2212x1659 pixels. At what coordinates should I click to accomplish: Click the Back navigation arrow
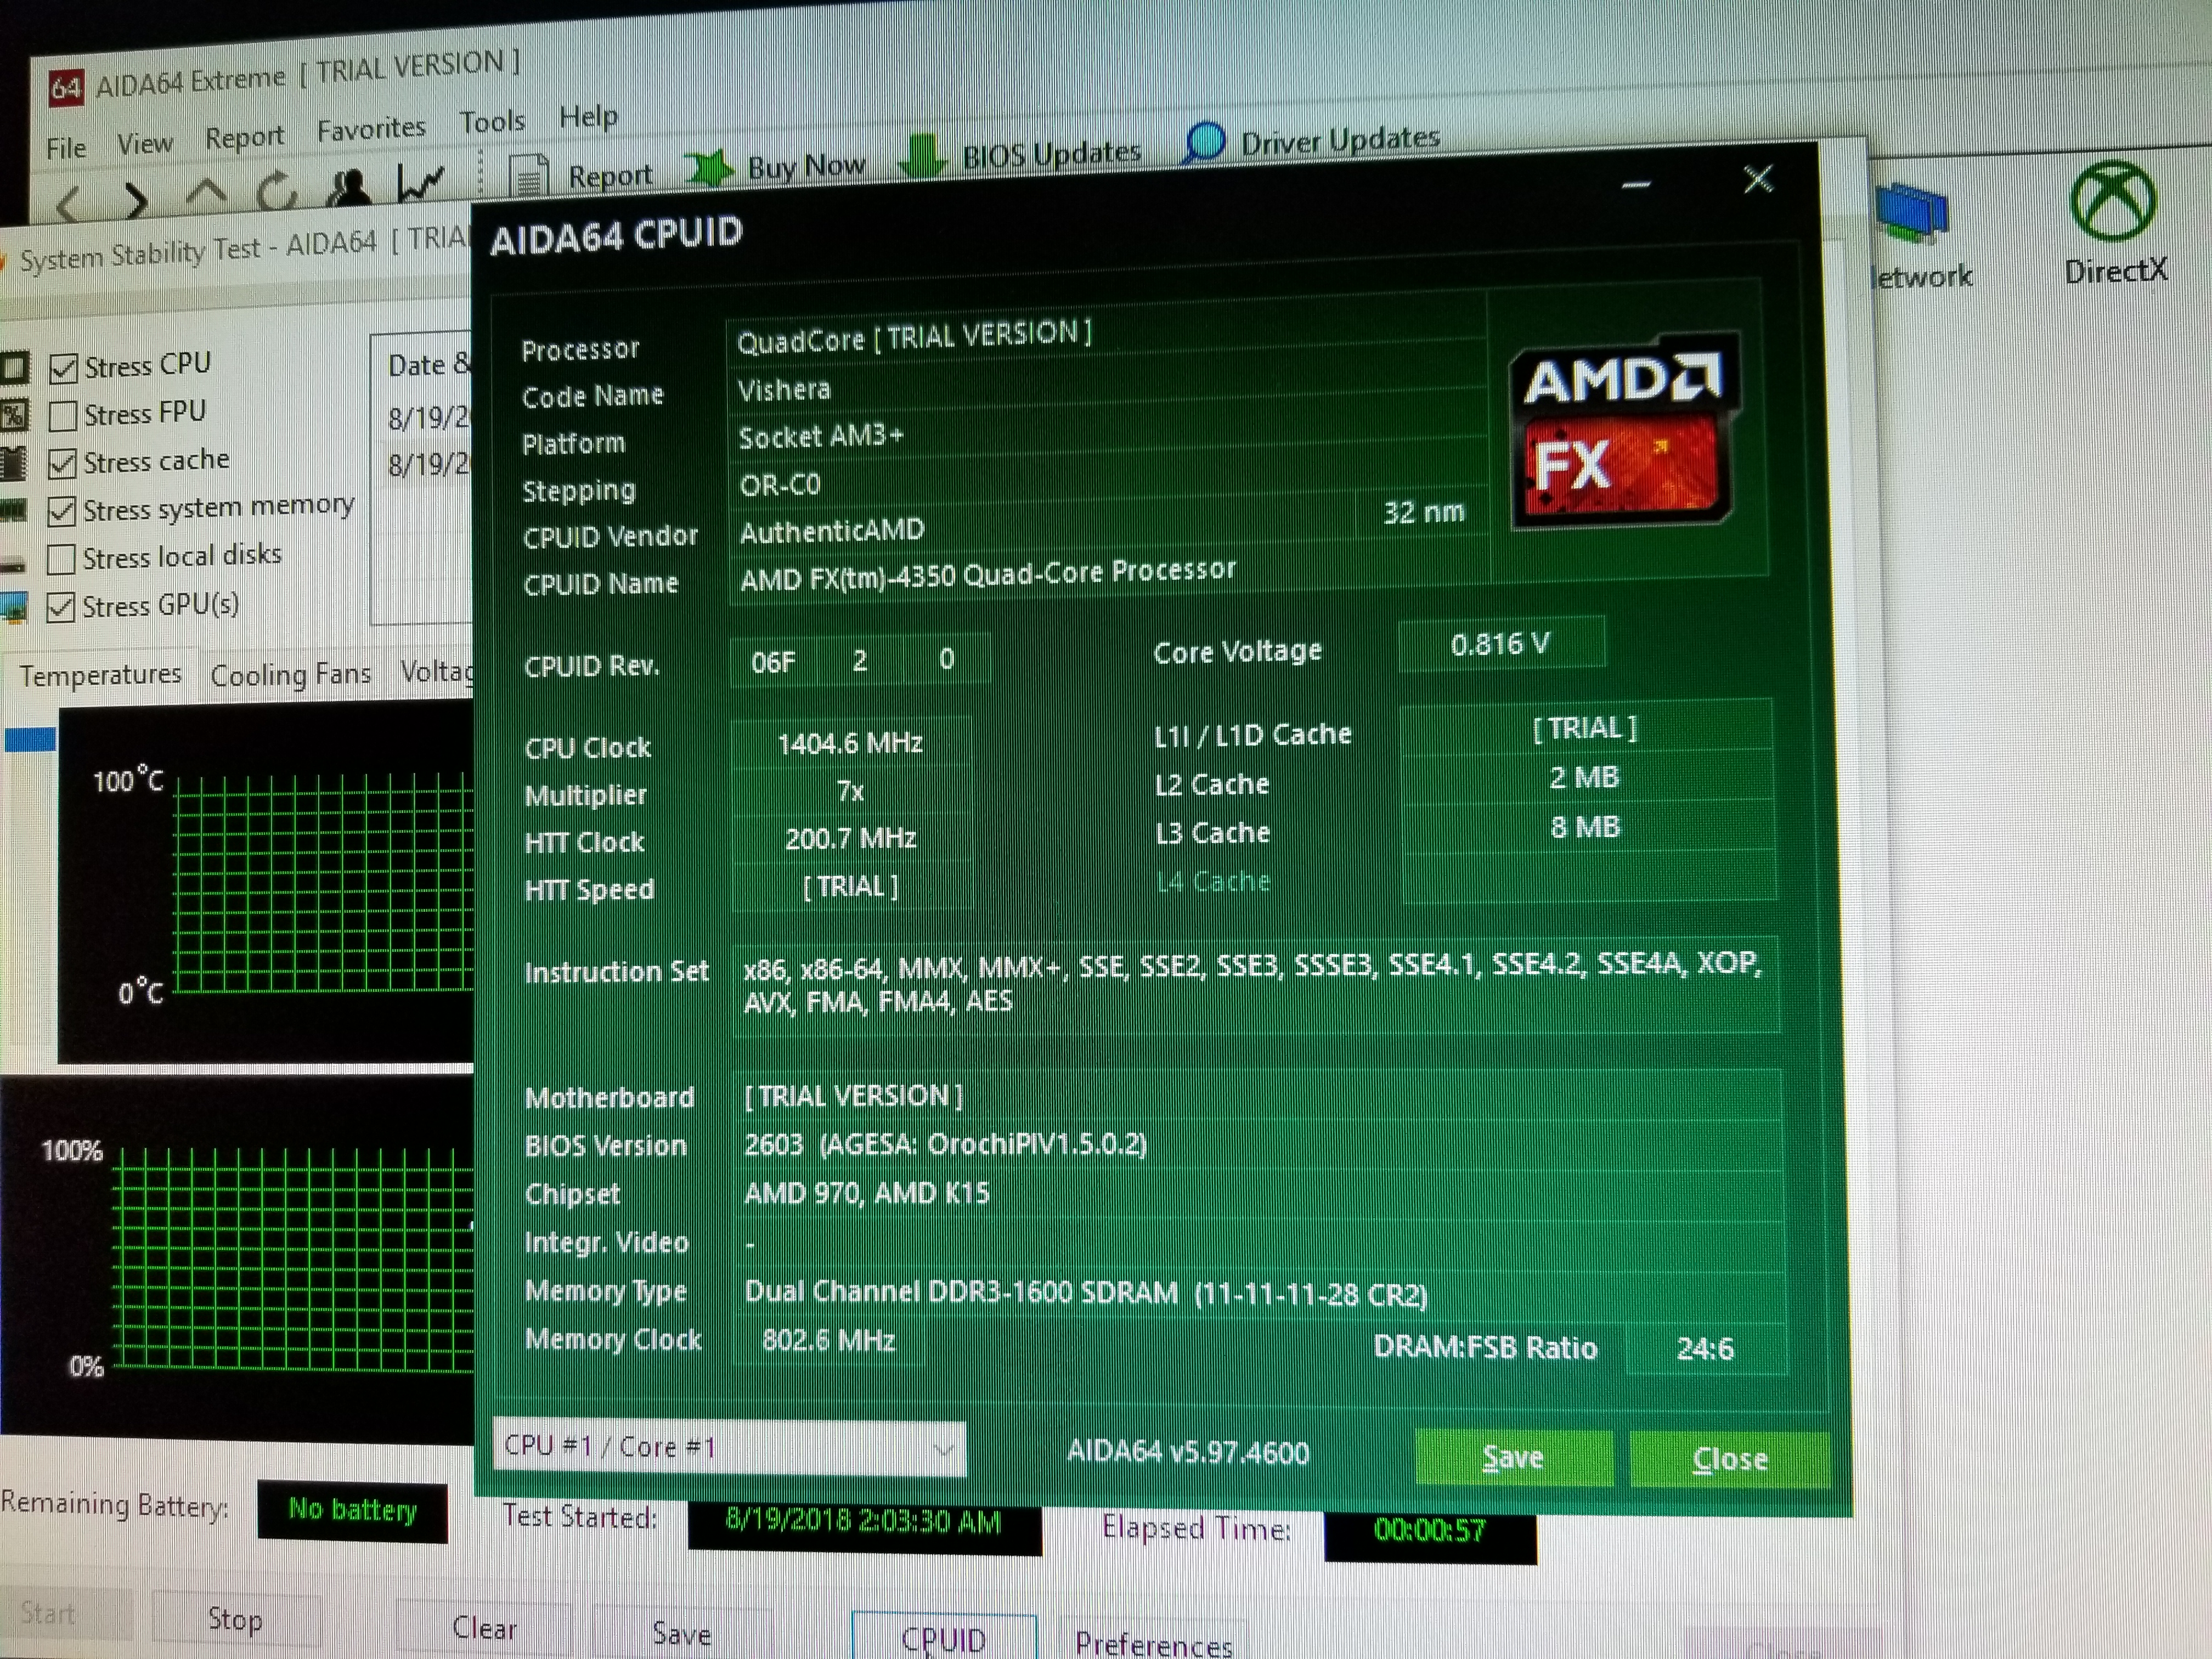(x=68, y=205)
